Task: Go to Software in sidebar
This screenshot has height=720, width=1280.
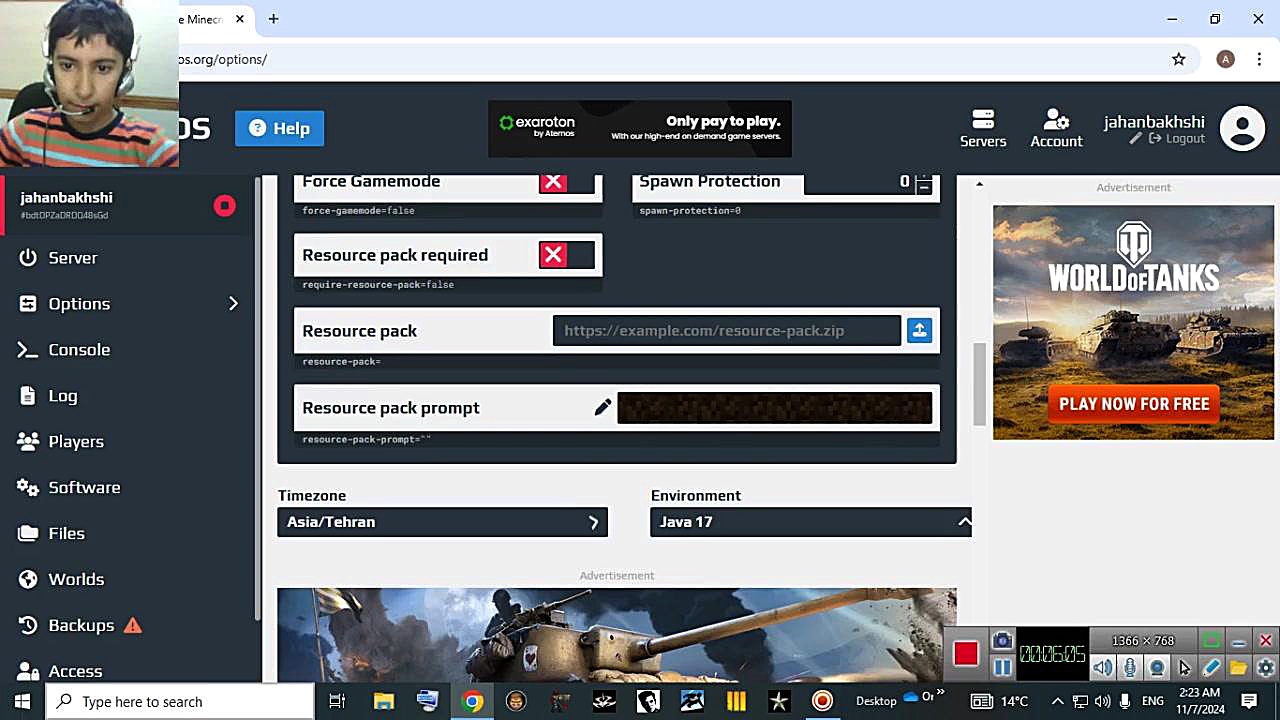Action: [84, 488]
